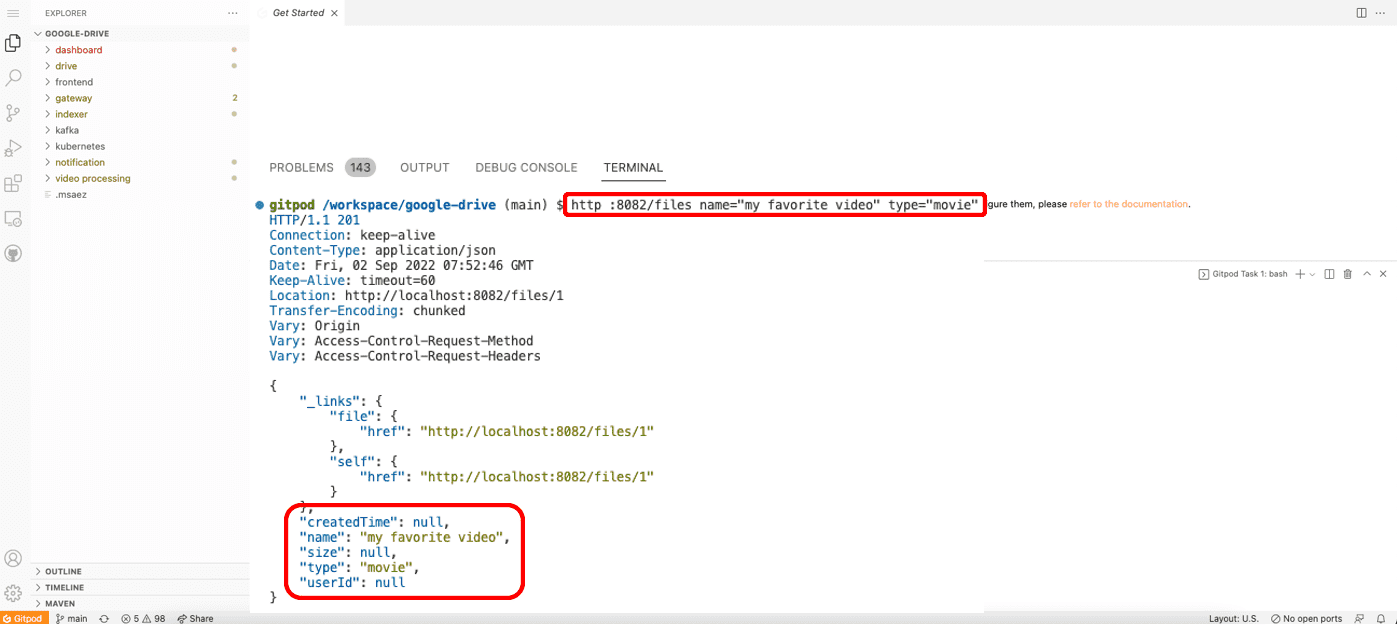Follow the 'refer to the documentation' link
Screen dimensions: 1397x627
(x=1129, y=204)
